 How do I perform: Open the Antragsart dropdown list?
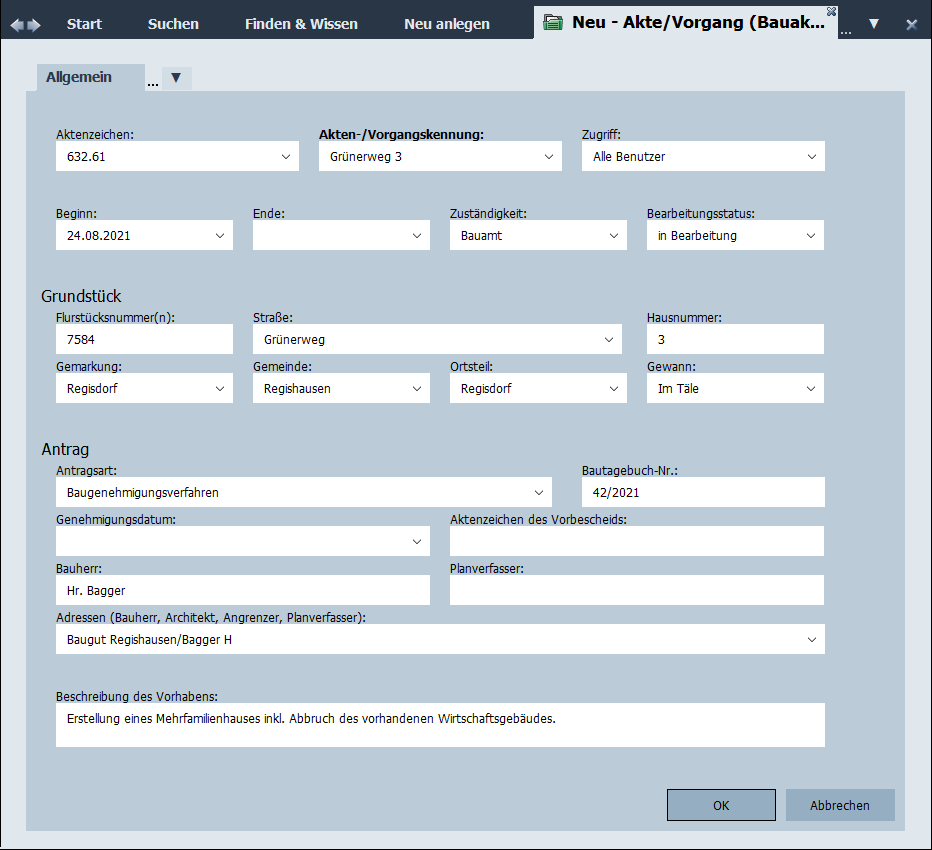pyautogui.click(x=538, y=493)
